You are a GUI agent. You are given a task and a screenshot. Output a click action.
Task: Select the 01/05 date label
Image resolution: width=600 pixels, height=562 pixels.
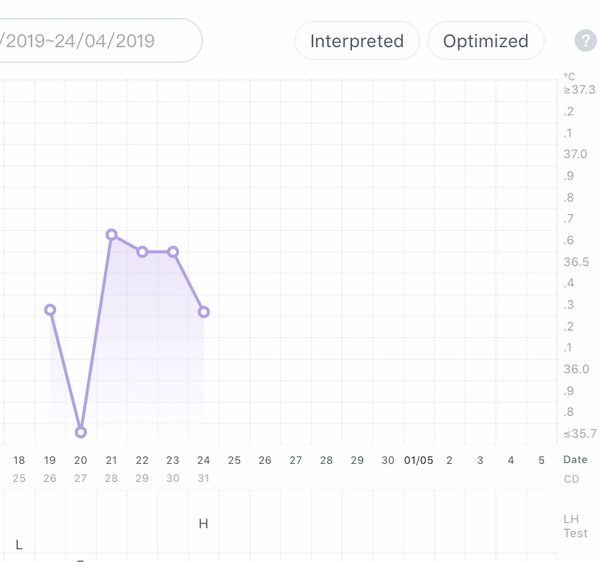(x=418, y=460)
